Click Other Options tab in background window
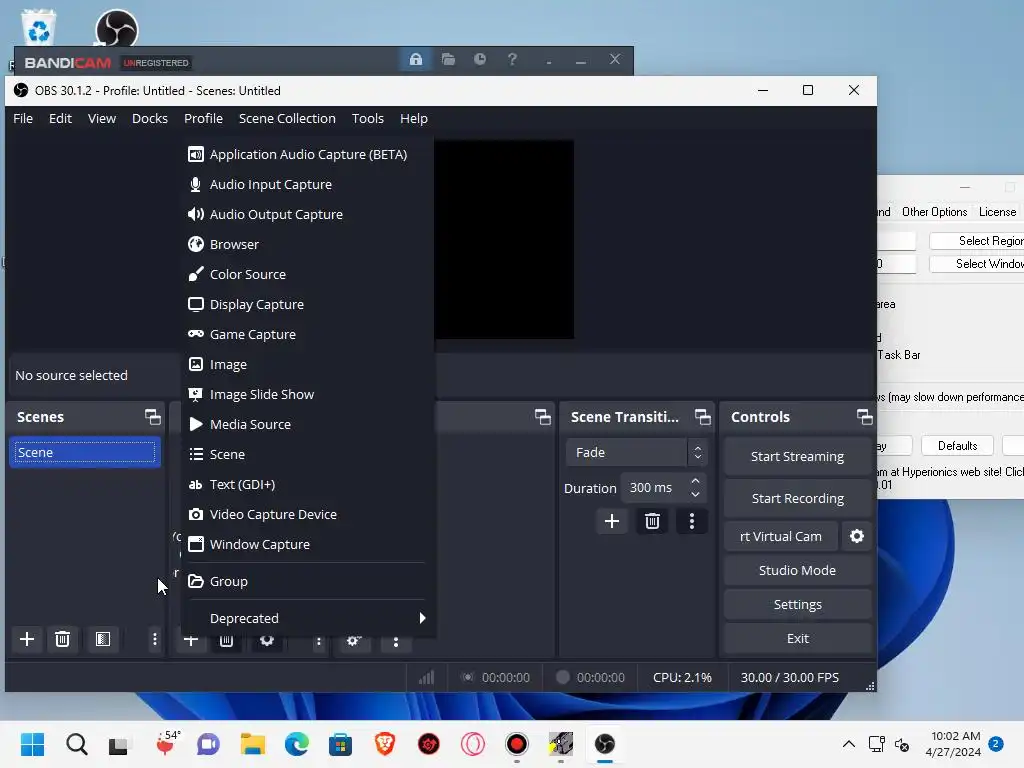This screenshot has height=768, width=1024. pos(934,212)
